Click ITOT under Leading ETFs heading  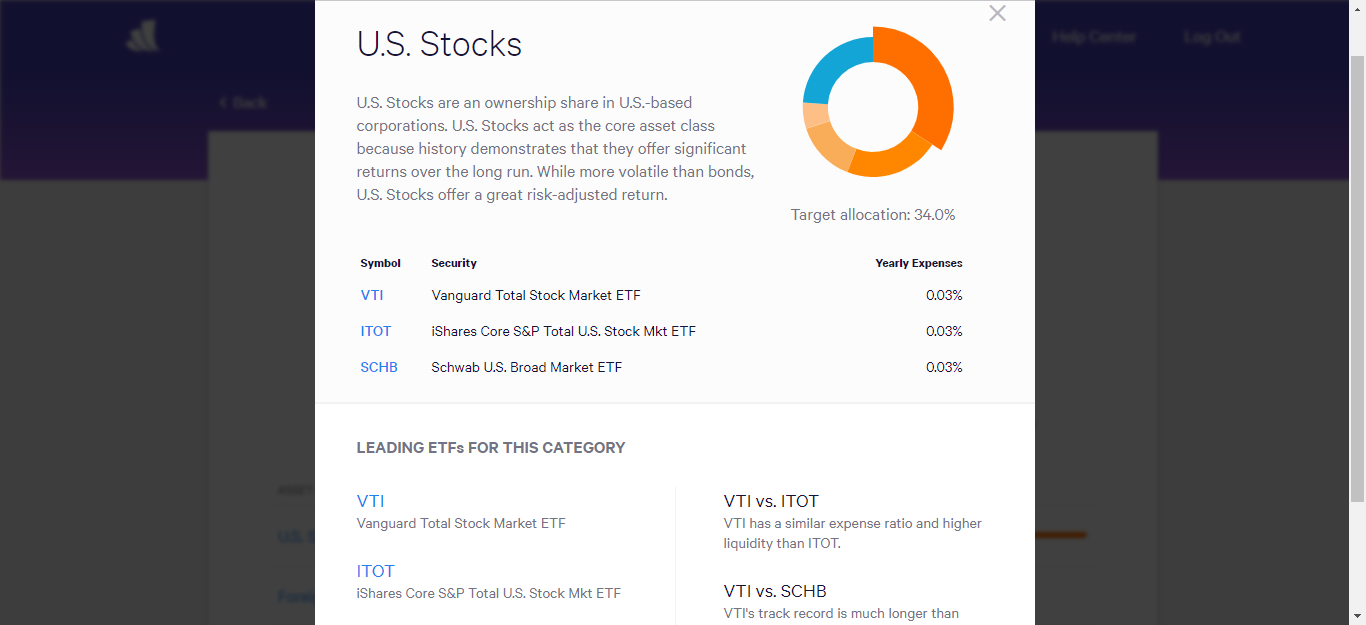point(375,571)
